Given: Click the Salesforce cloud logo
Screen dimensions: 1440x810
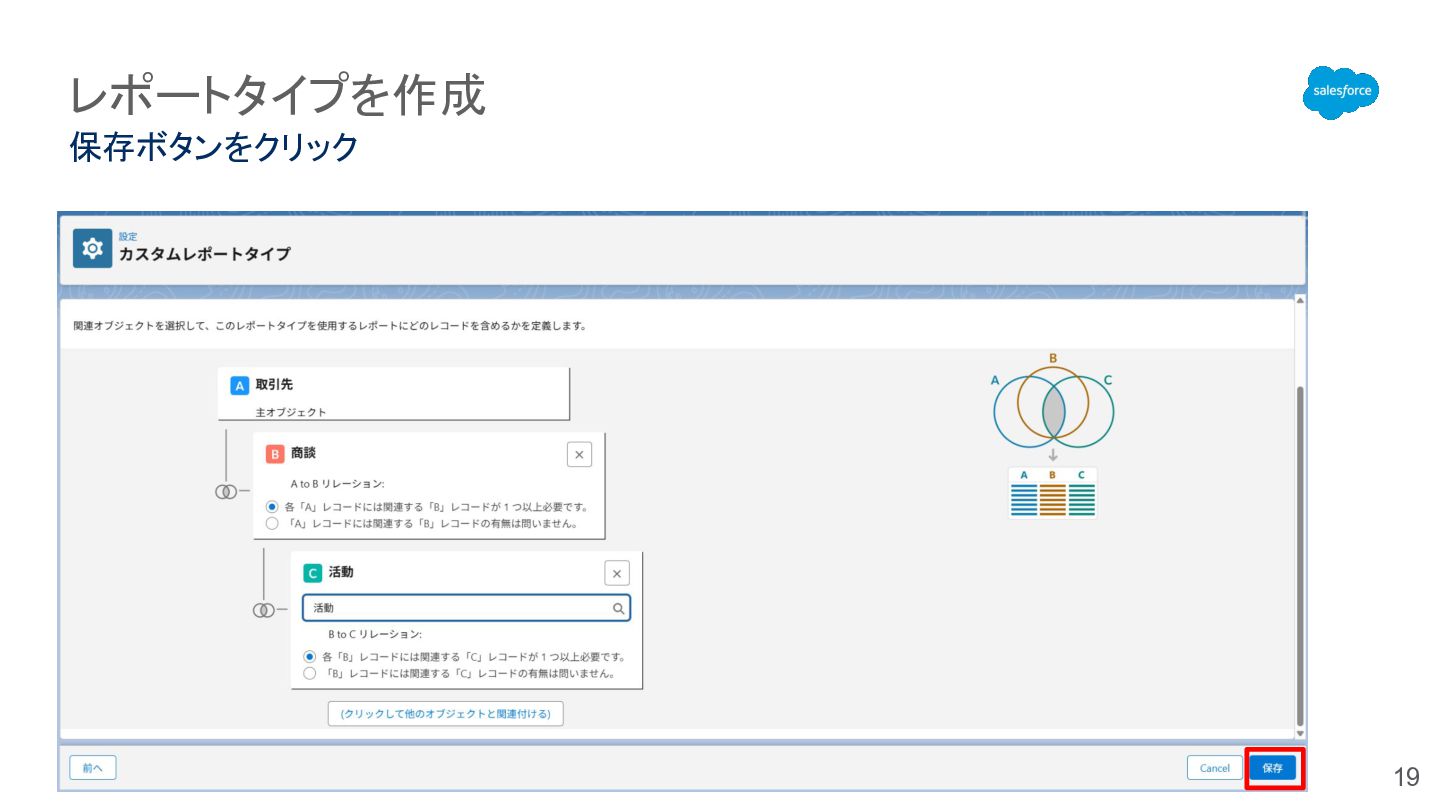Looking at the screenshot, I should tap(1341, 92).
